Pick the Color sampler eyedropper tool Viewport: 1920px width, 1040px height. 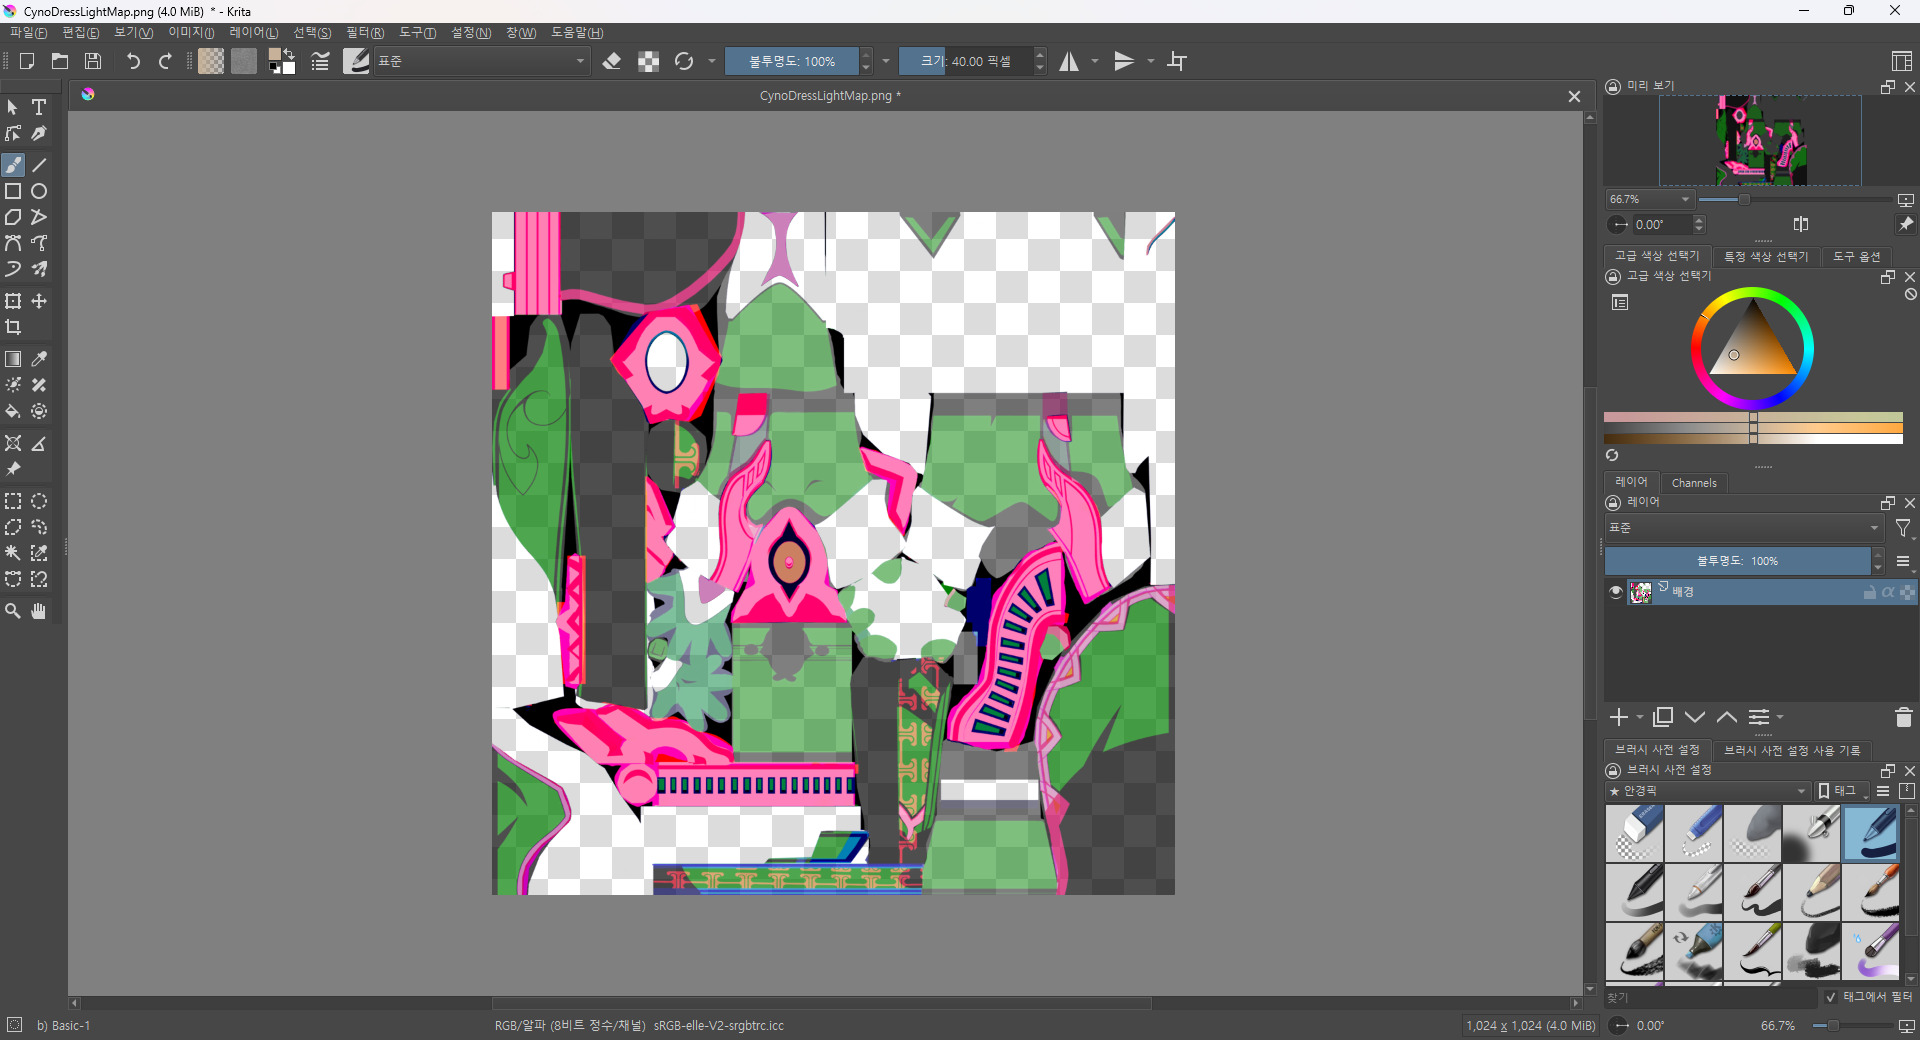[x=39, y=359]
